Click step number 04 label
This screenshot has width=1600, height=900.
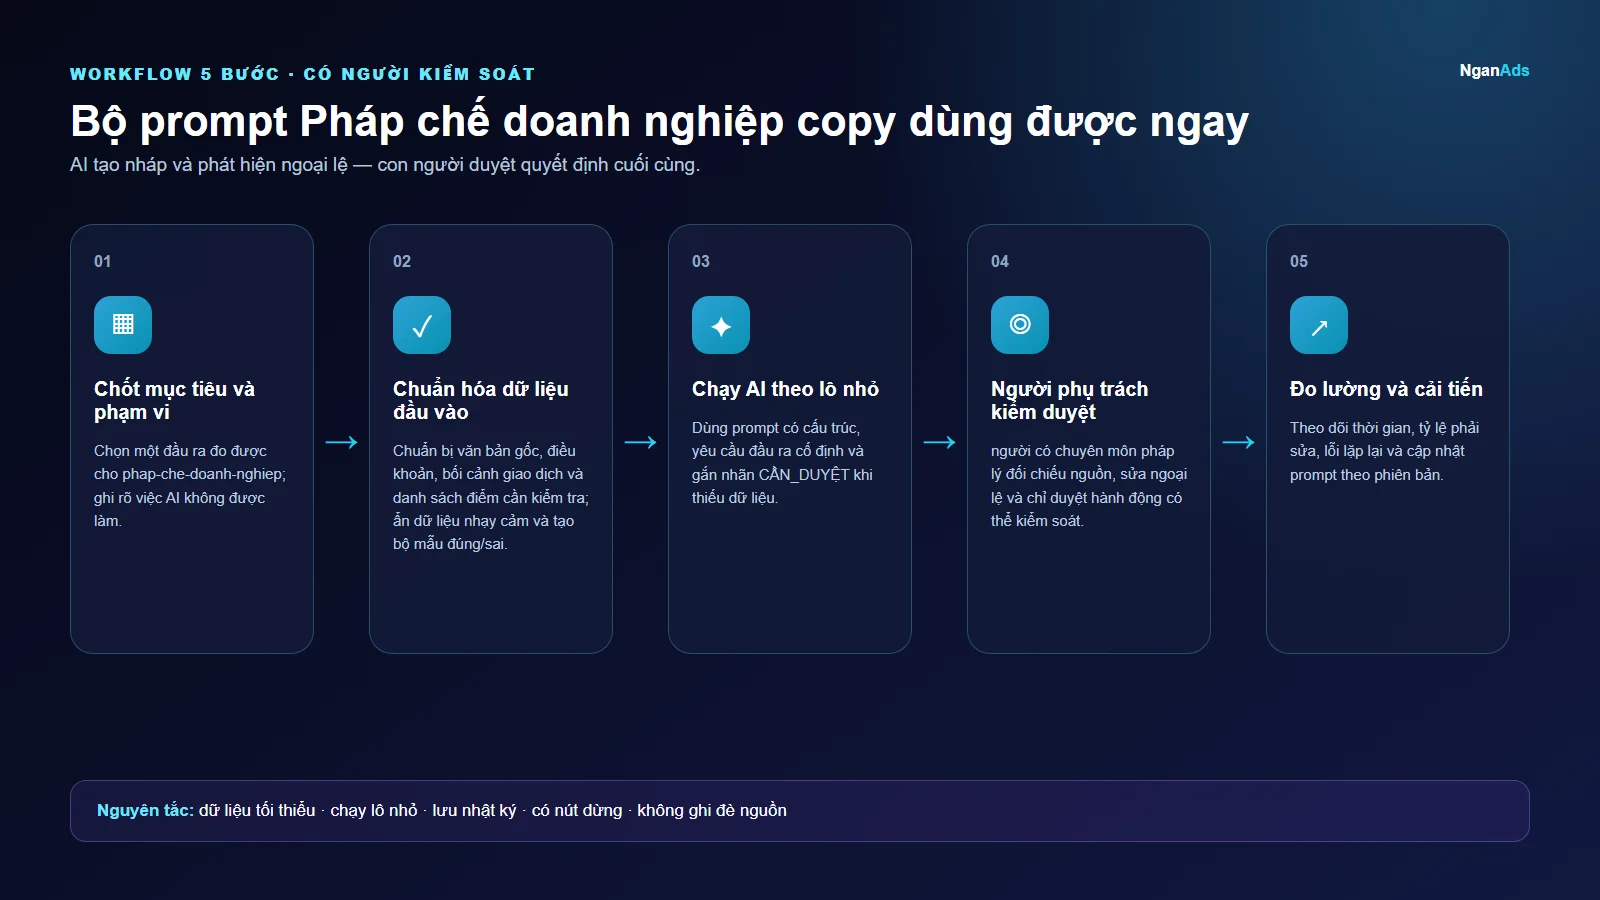tap(1000, 261)
